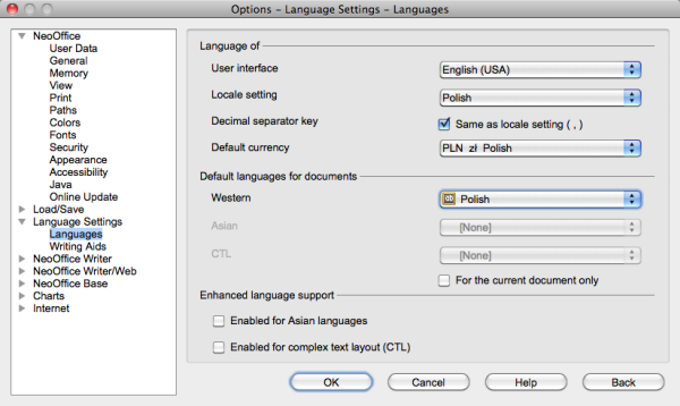Screen dimensions: 680x406
Task: Select the NeoOffice Base label
Action: [70, 283]
